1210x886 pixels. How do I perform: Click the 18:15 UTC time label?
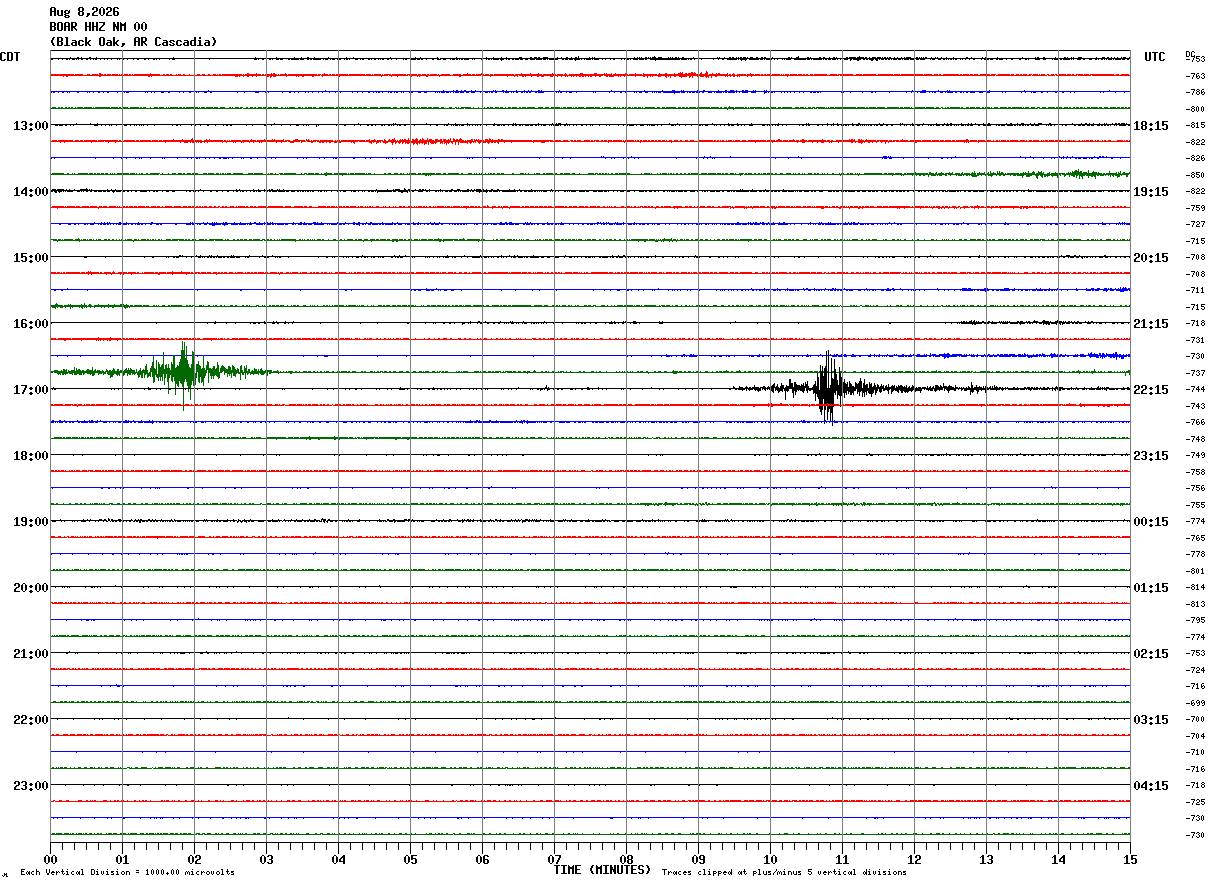click(1151, 126)
